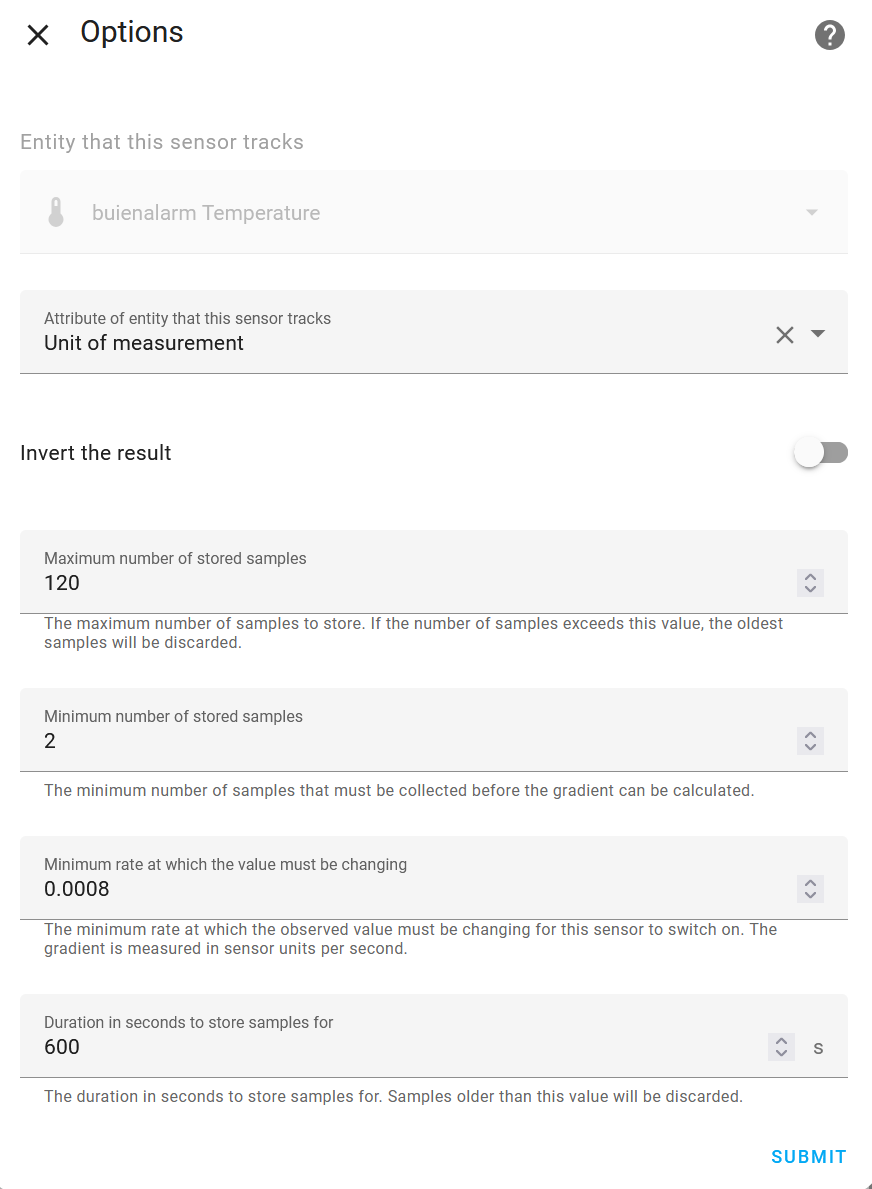The width and height of the screenshot is (872, 1189).
Task: Close the Options dialog
Action: tap(38, 36)
